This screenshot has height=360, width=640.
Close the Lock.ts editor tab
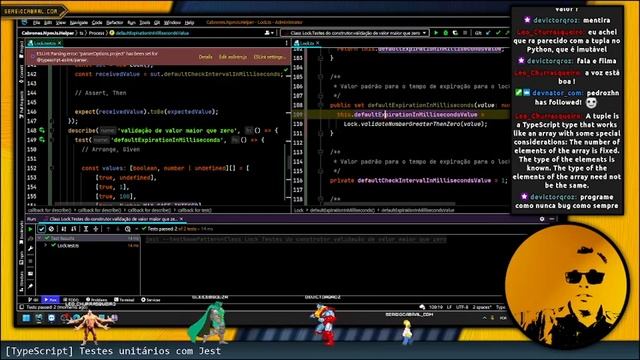[x=318, y=43]
